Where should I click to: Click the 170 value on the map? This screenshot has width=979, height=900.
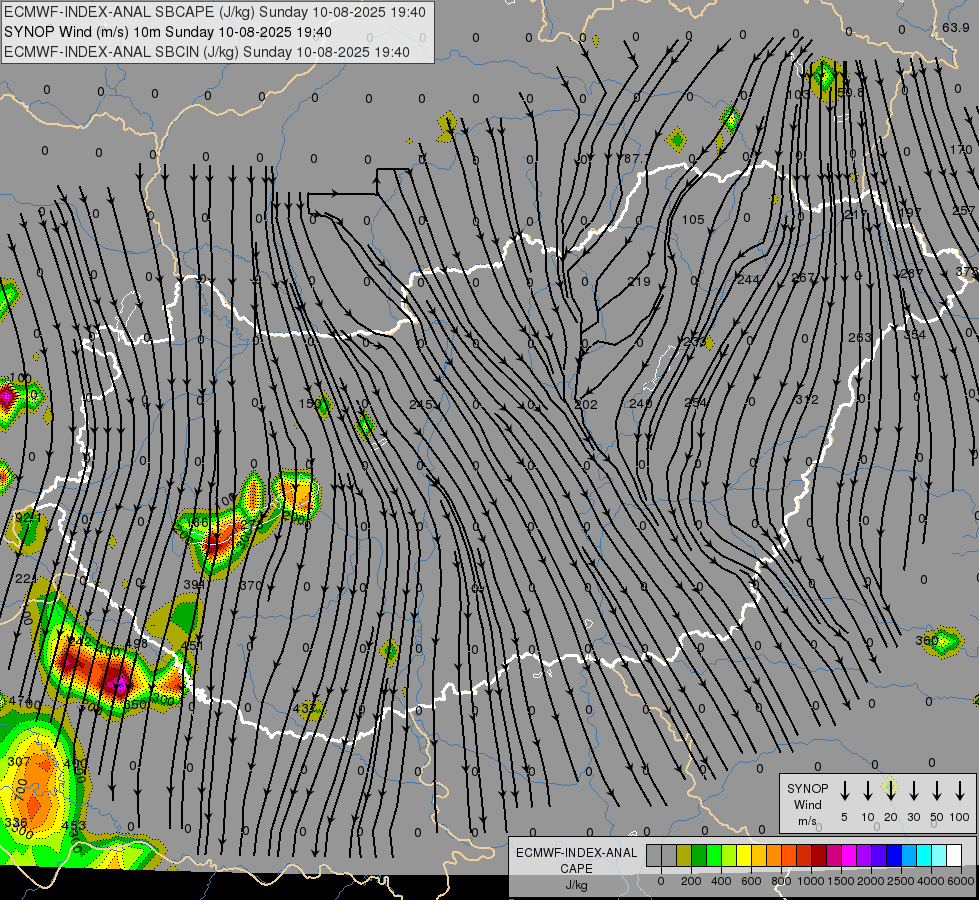click(x=961, y=150)
